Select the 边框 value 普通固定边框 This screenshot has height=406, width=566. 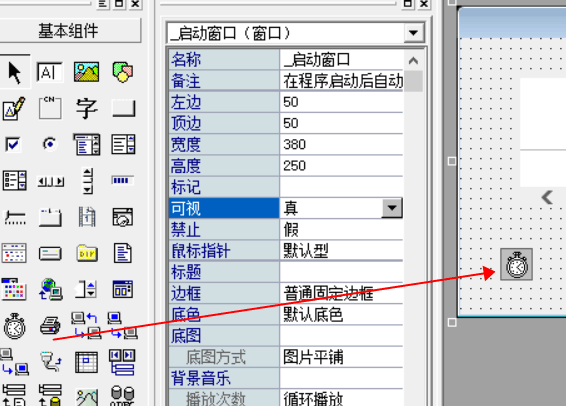pos(341,293)
